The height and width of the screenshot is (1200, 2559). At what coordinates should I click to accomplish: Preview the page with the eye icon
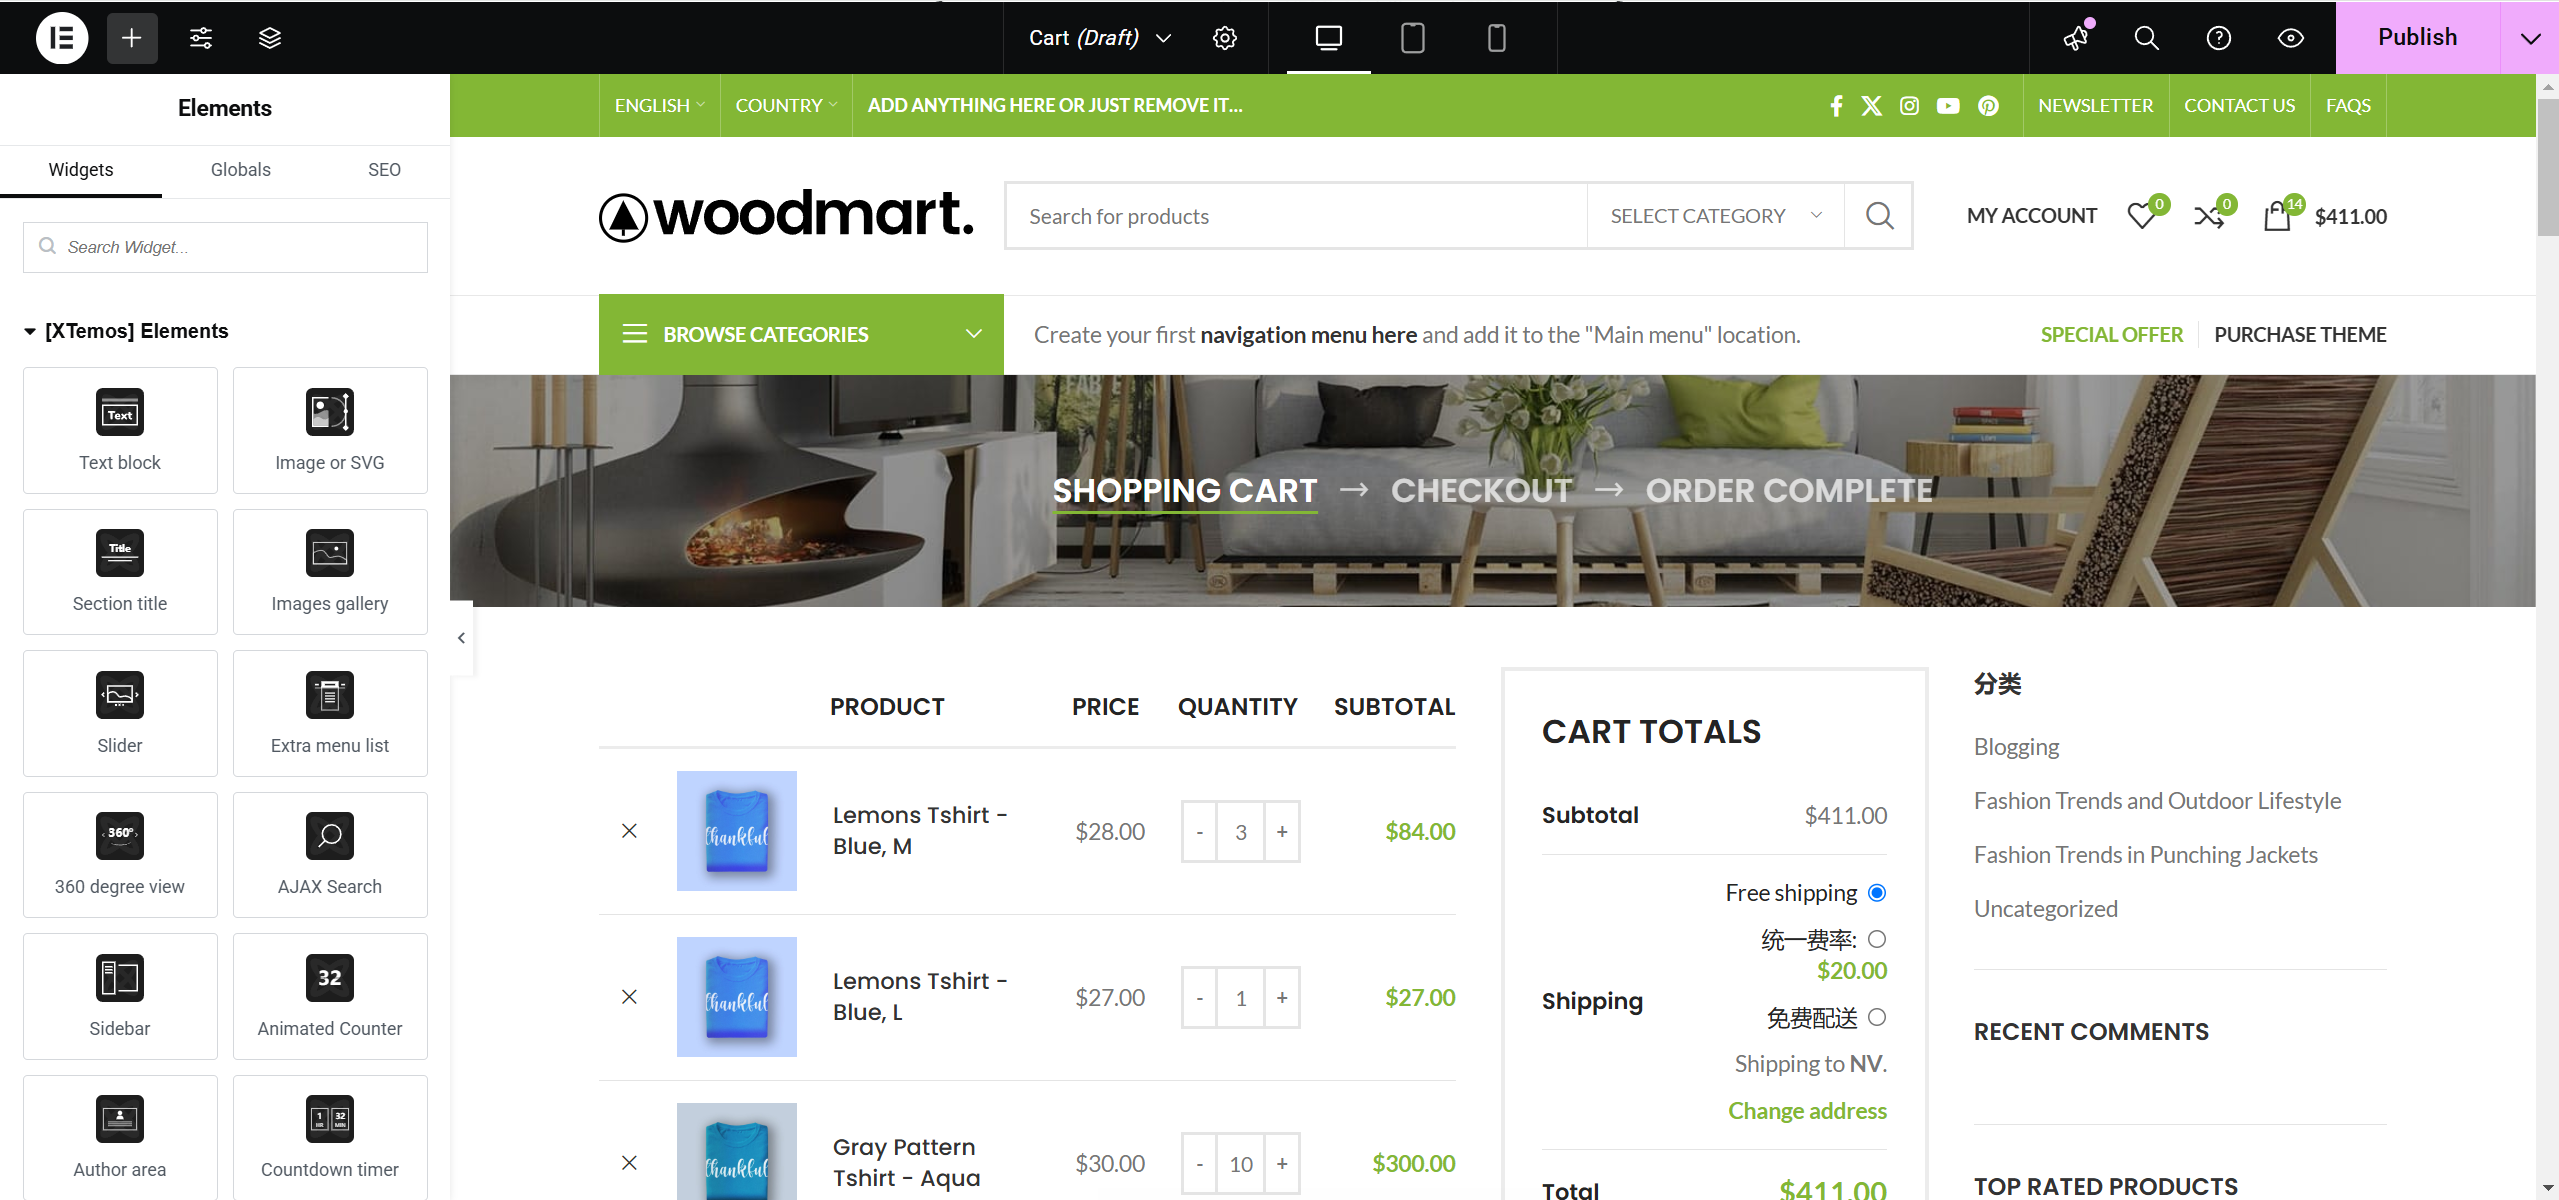(2290, 38)
